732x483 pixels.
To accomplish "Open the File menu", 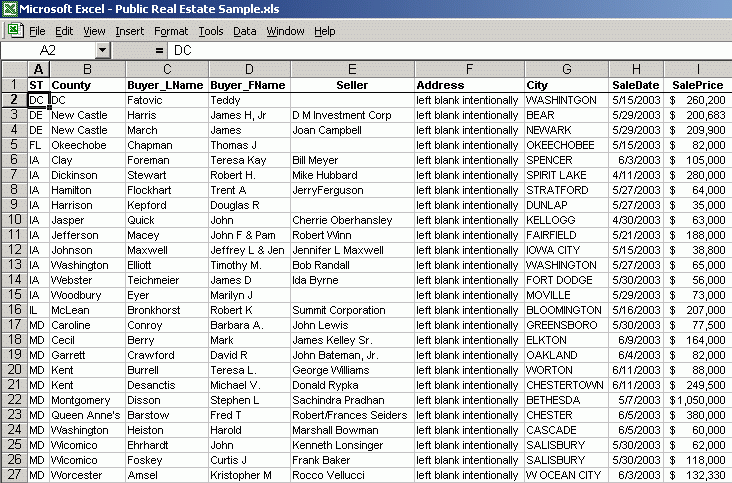I will click(x=37, y=31).
